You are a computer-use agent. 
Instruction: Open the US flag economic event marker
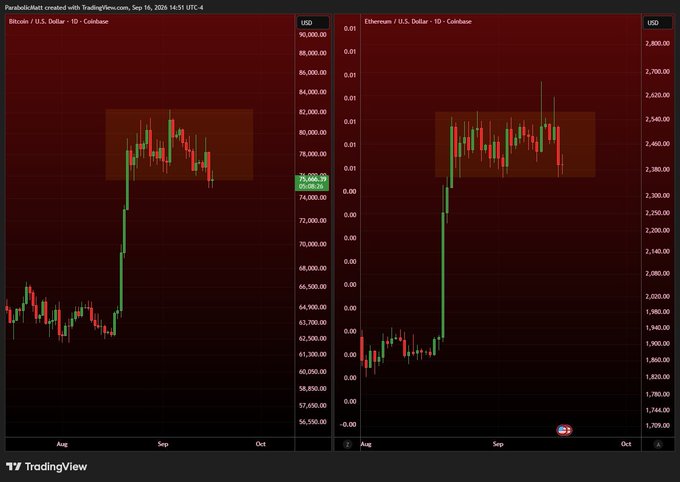pyautogui.click(x=564, y=430)
